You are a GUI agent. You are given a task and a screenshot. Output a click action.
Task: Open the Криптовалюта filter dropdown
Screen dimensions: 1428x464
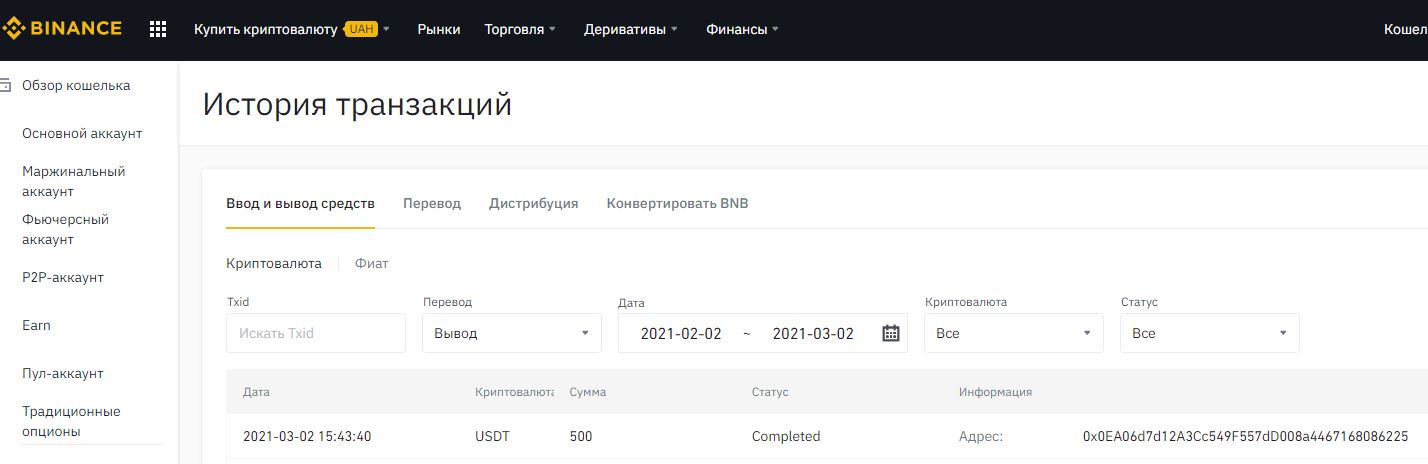click(x=1013, y=333)
